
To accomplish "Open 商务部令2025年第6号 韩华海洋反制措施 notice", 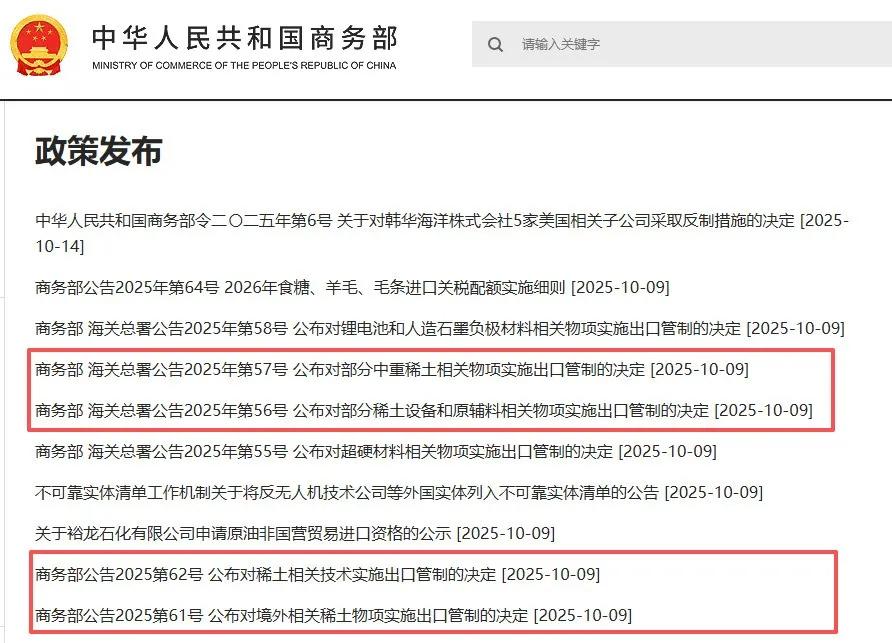I will pos(441,233).
